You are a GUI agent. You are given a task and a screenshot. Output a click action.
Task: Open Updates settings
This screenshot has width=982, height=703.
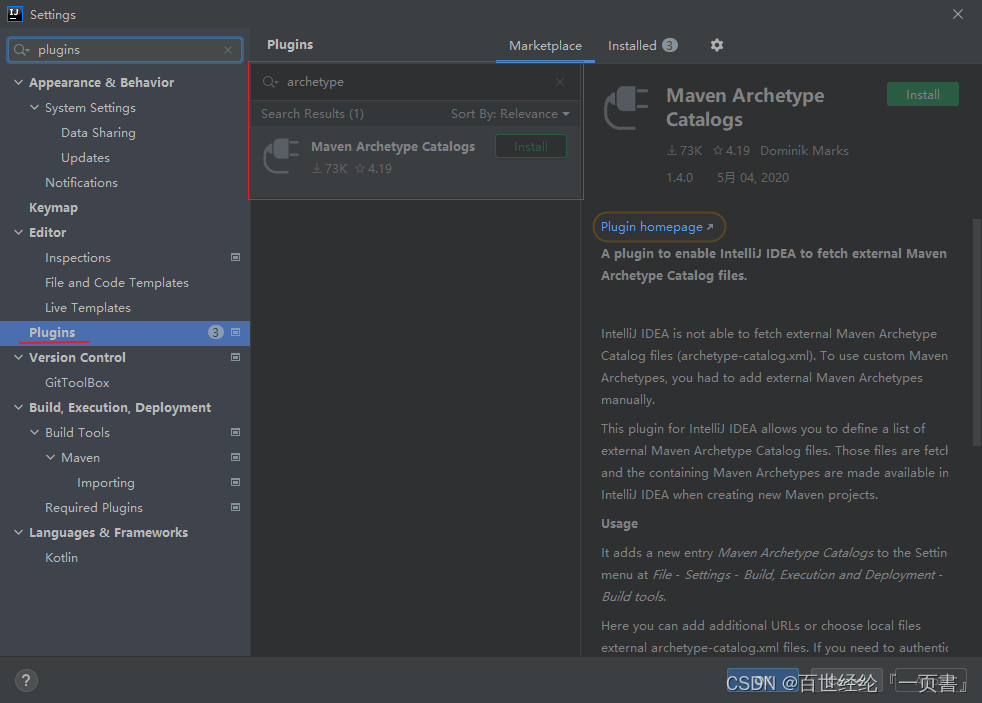85,158
